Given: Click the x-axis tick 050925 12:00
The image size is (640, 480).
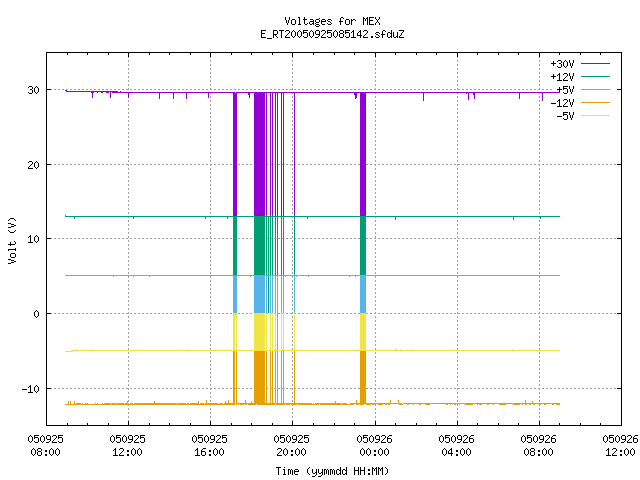Looking at the screenshot, I should coord(127,446).
